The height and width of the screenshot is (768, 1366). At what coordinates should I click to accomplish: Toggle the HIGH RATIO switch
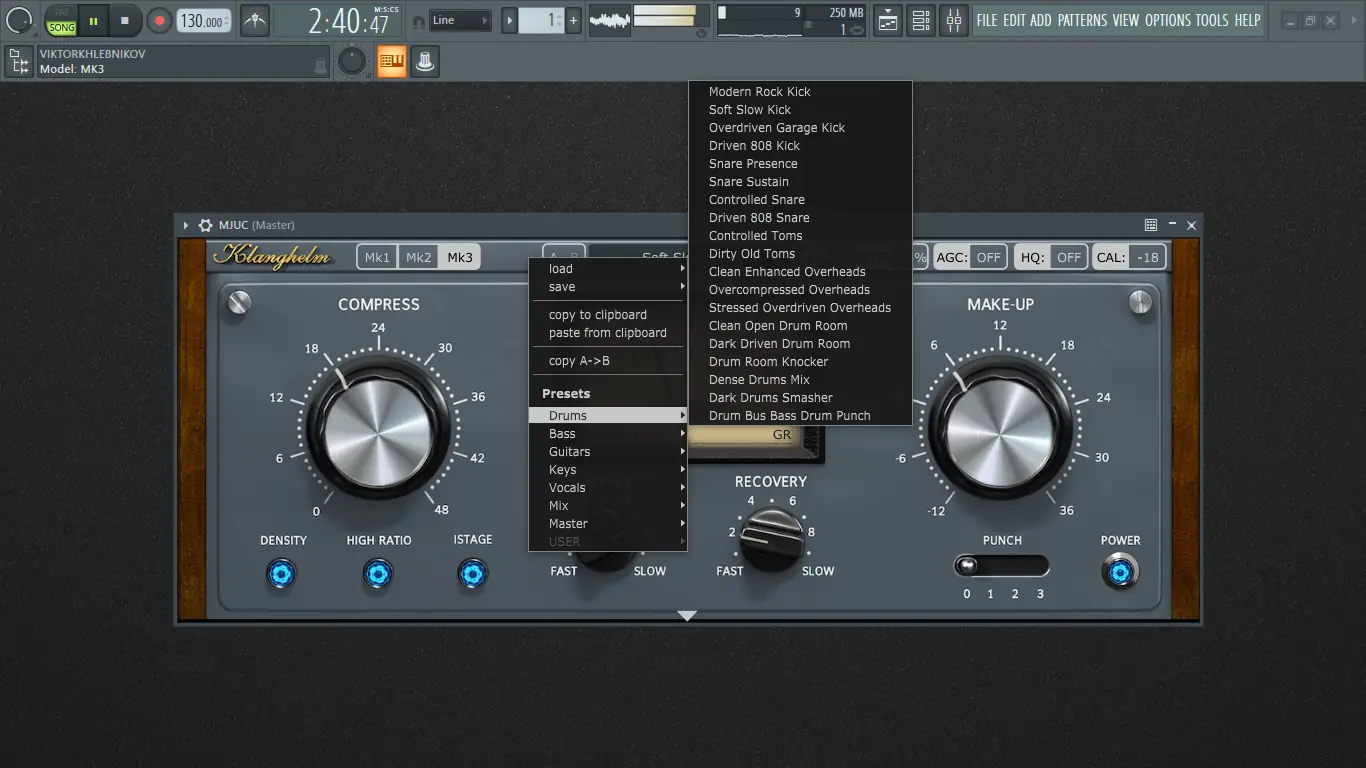(378, 574)
